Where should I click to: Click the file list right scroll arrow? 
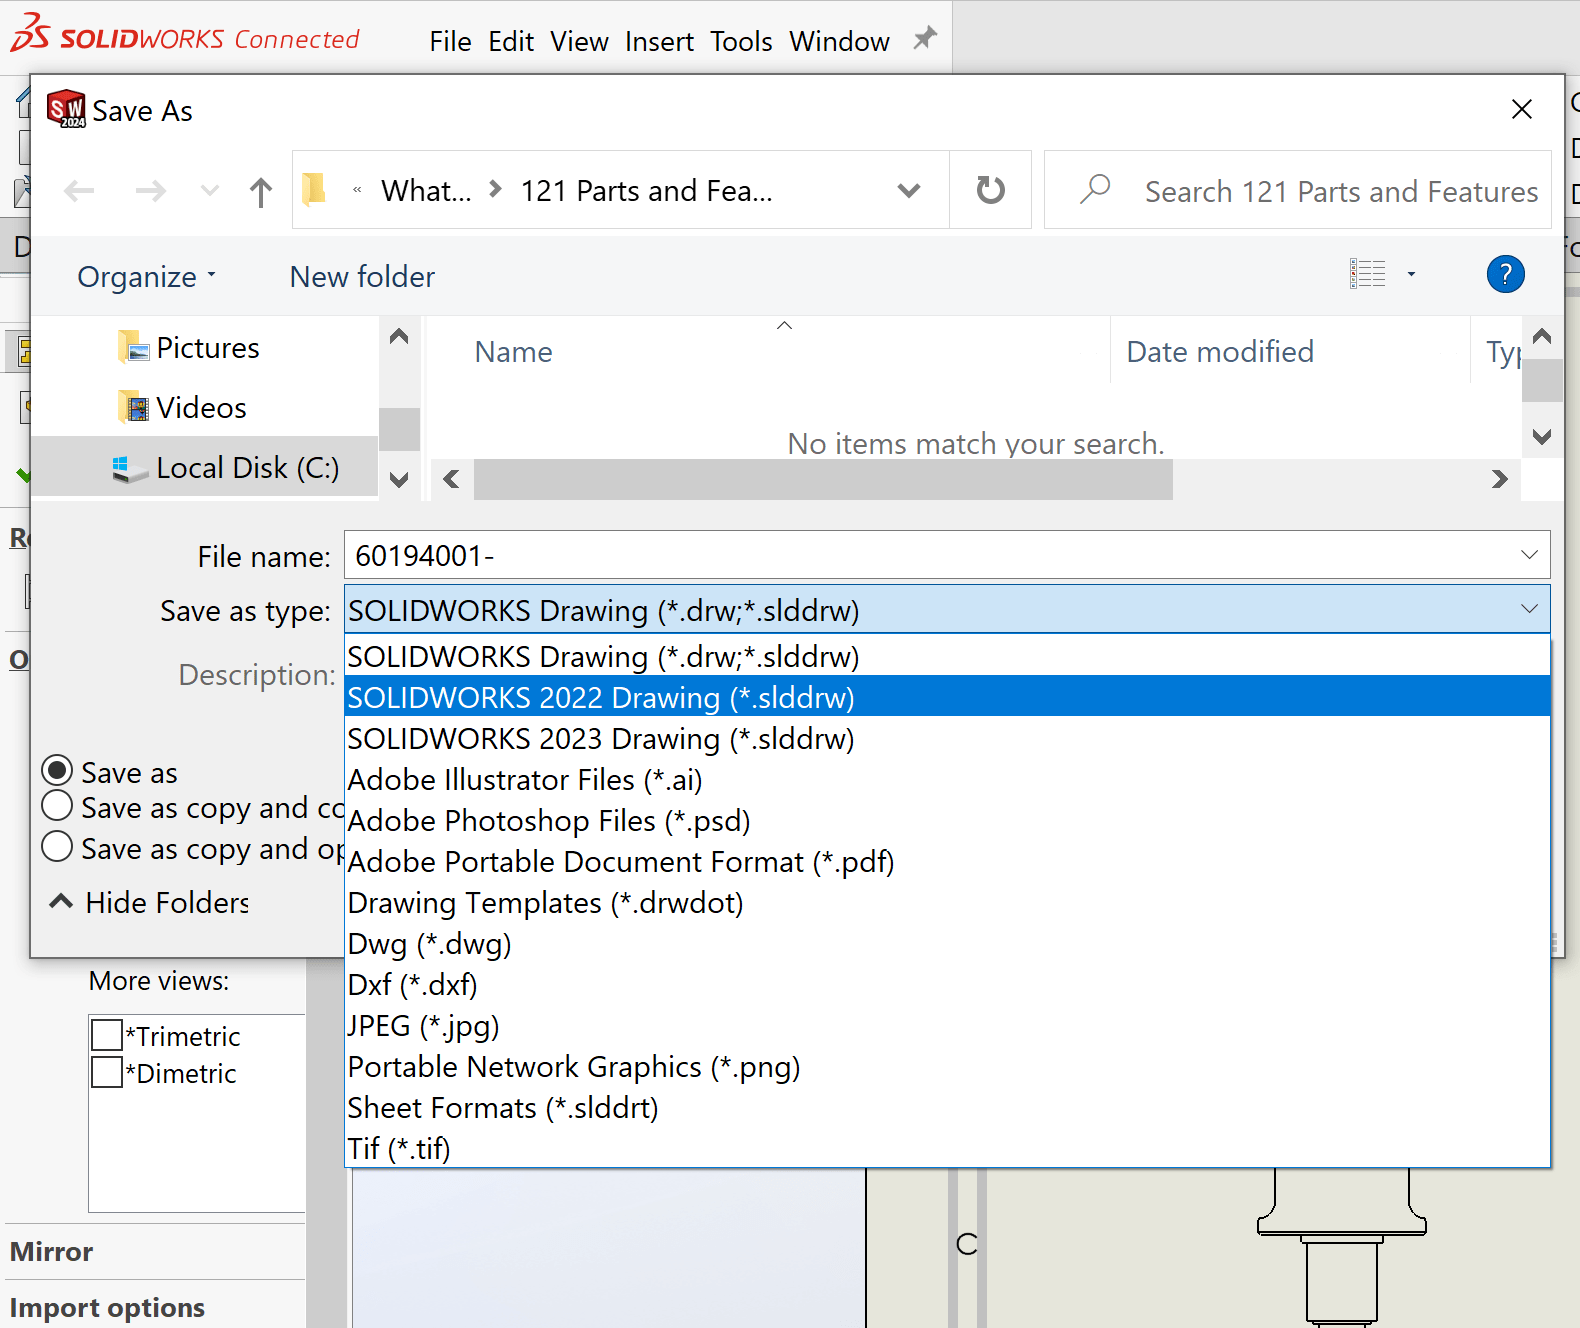1499,479
